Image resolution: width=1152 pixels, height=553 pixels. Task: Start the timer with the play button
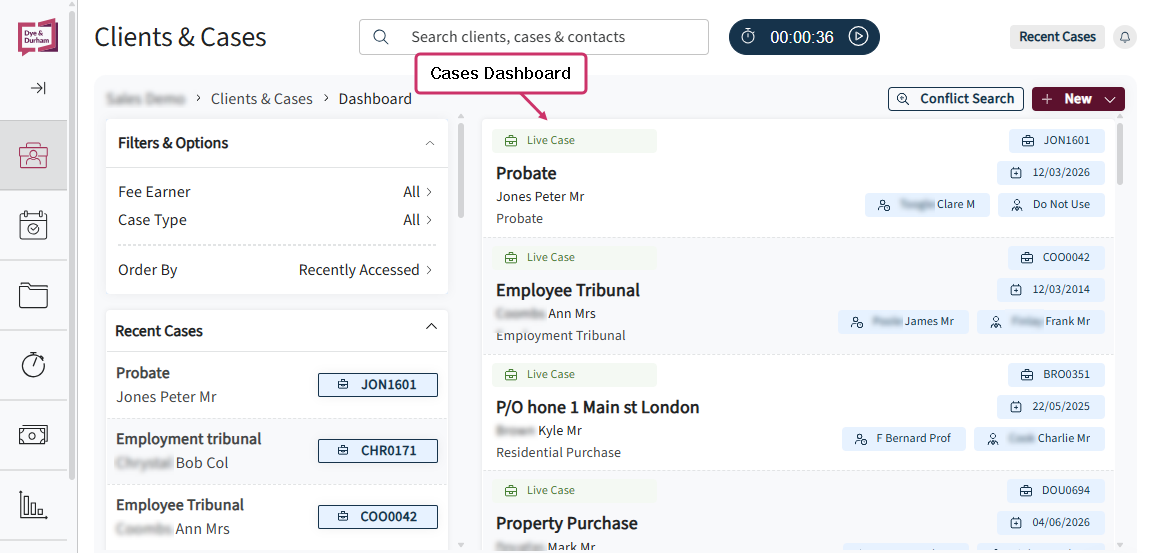tap(858, 36)
